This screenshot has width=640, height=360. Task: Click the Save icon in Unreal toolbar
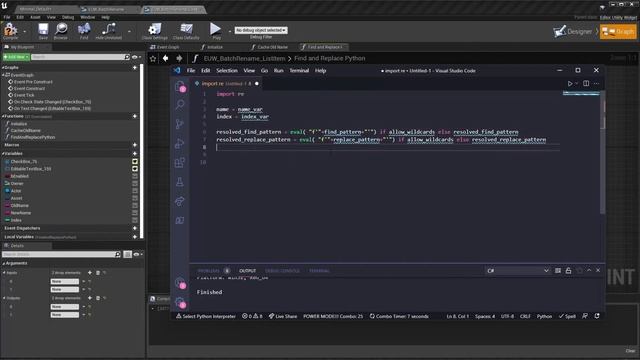[43, 31]
